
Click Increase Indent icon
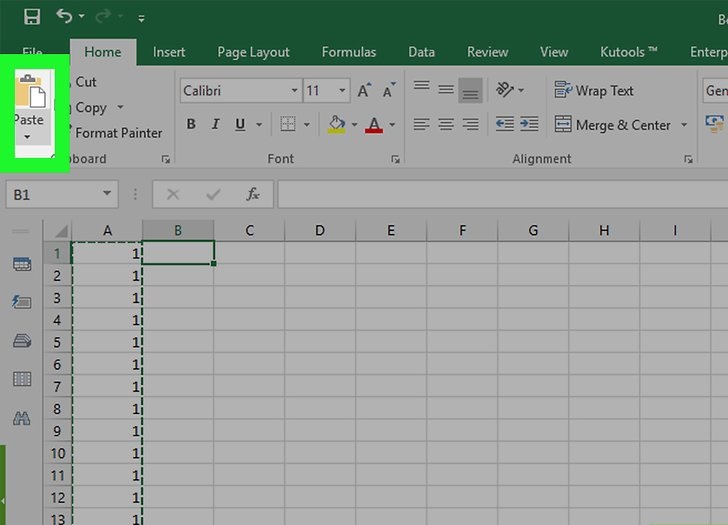(x=529, y=124)
